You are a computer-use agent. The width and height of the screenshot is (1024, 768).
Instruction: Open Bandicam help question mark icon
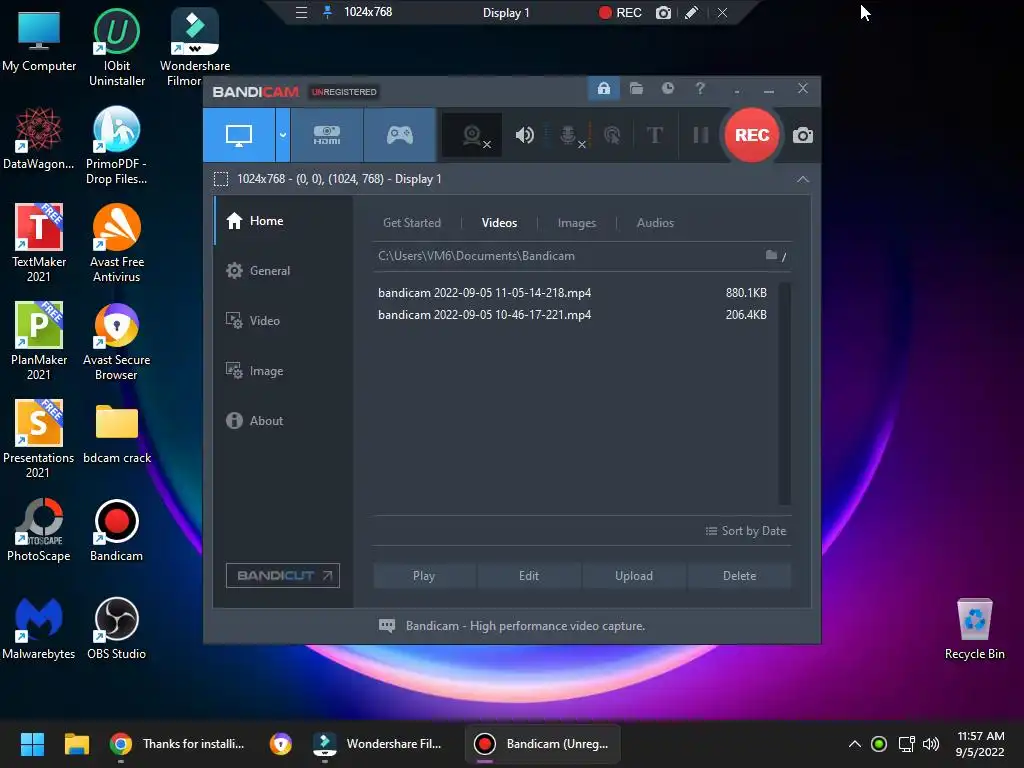[x=700, y=88]
